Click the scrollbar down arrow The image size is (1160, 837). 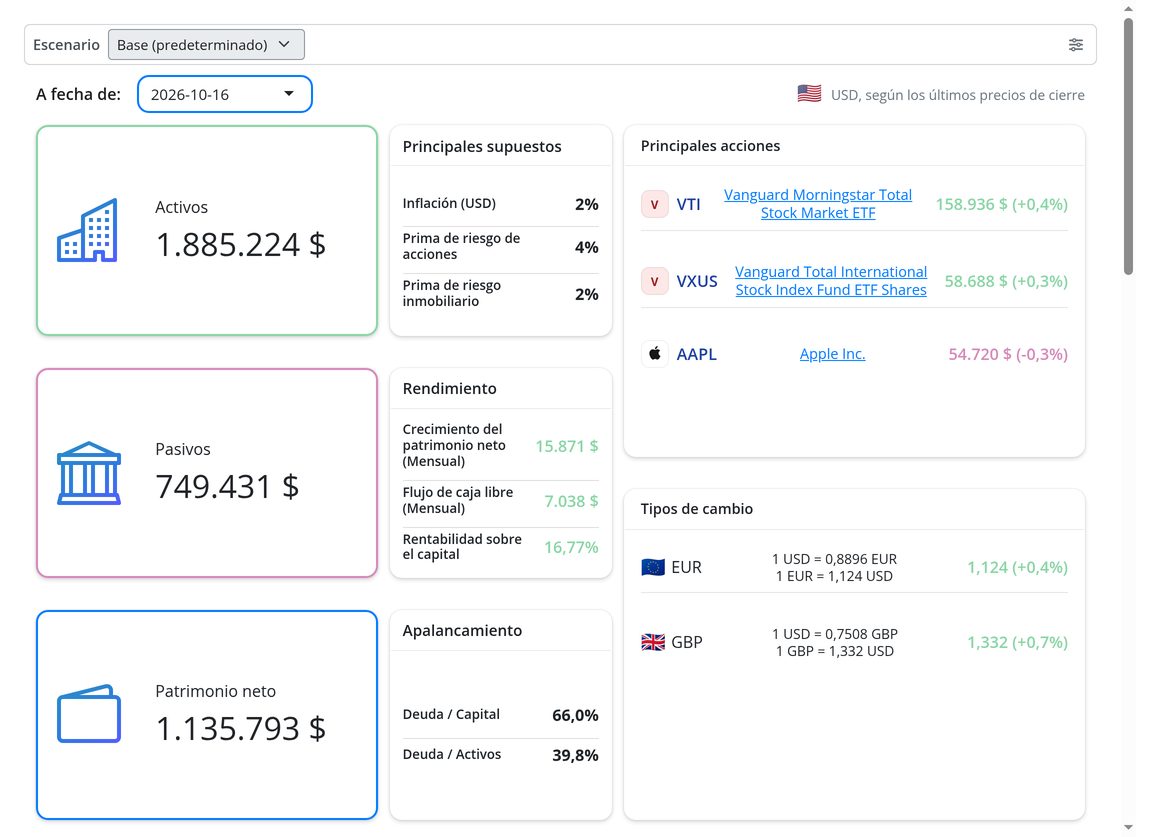coord(1128,827)
